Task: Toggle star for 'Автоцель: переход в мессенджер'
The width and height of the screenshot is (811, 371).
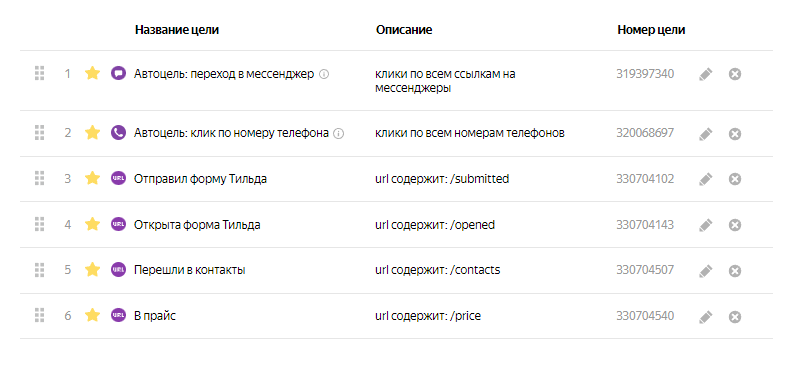Action: click(92, 73)
